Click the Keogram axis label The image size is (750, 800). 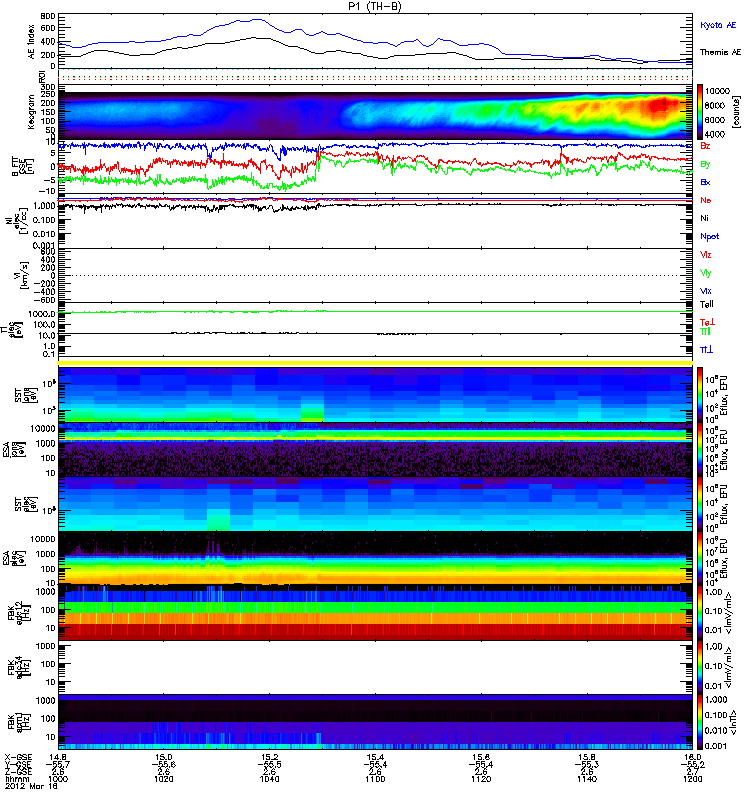click(x=32, y=112)
